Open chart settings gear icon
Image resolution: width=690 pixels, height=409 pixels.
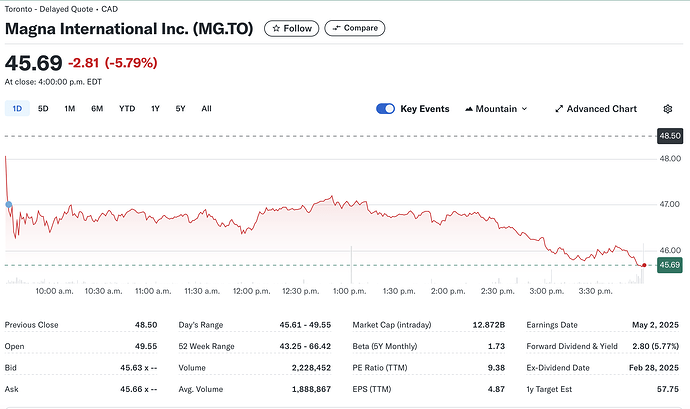click(x=668, y=109)
